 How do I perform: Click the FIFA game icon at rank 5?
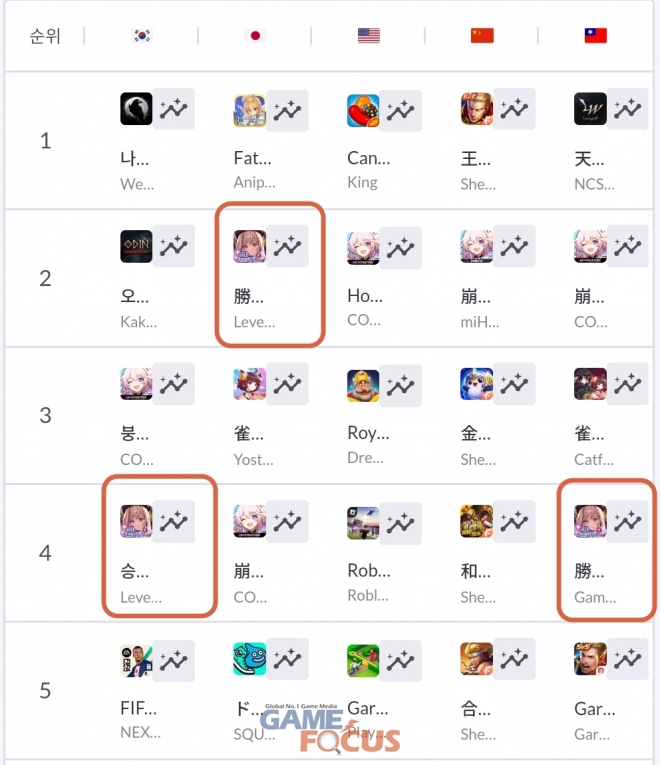pos(136,660)
